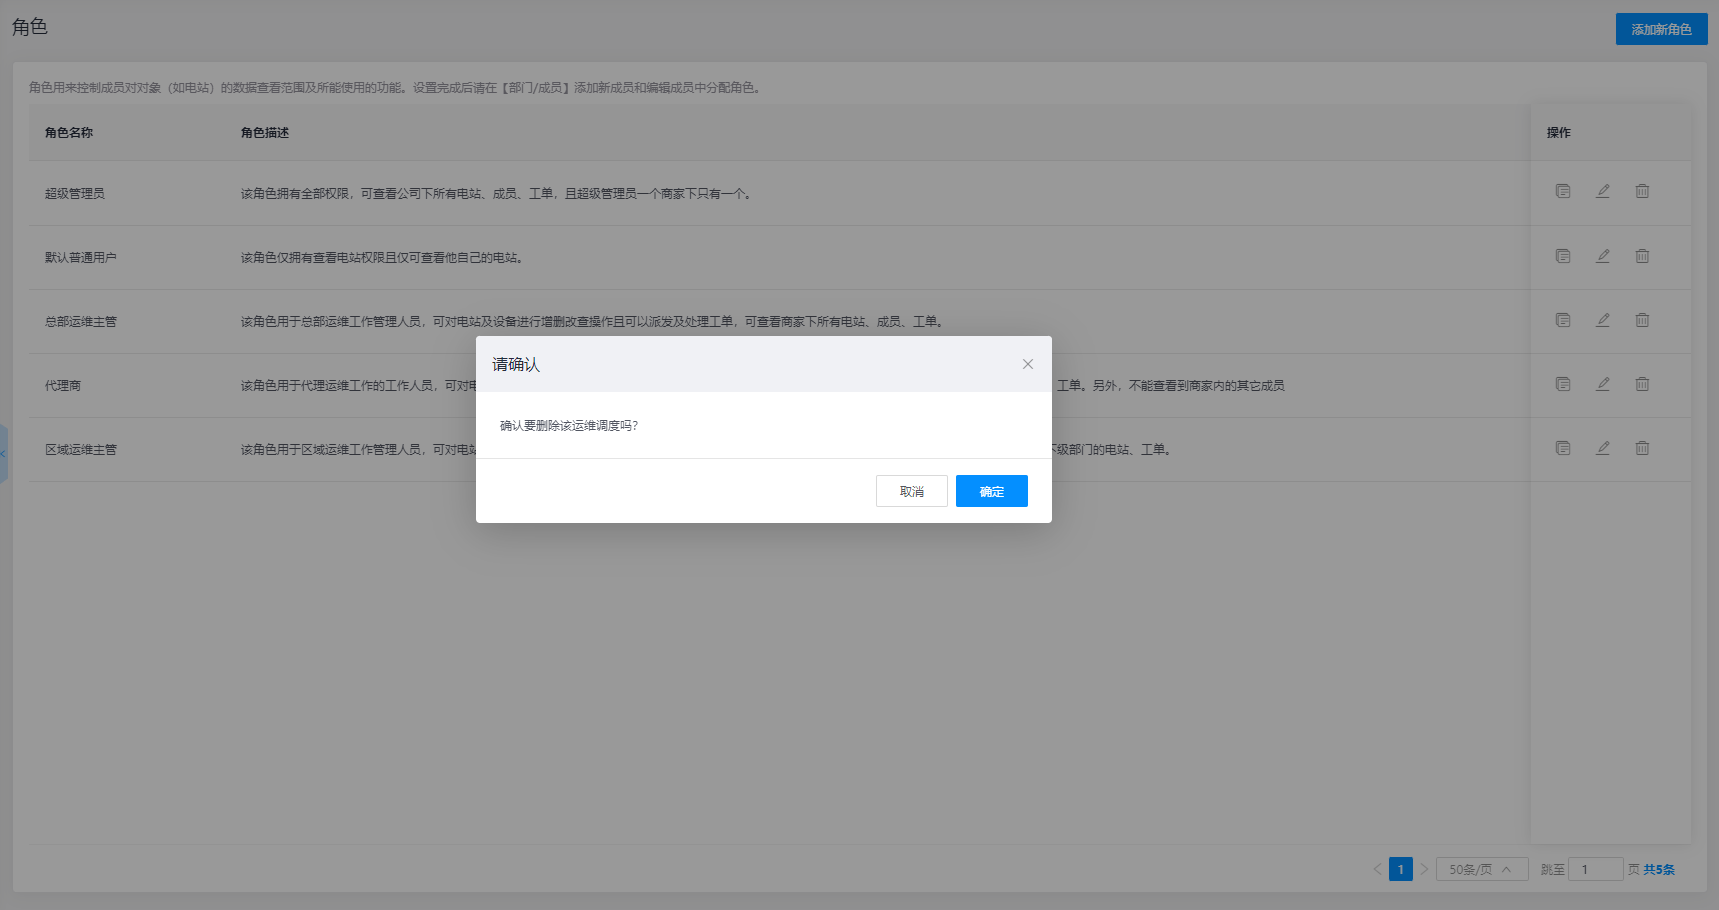Click the 添加新角色 button
This screenshot has height=910, width=1719.
pyautogui.click(x=1661, y=29)
